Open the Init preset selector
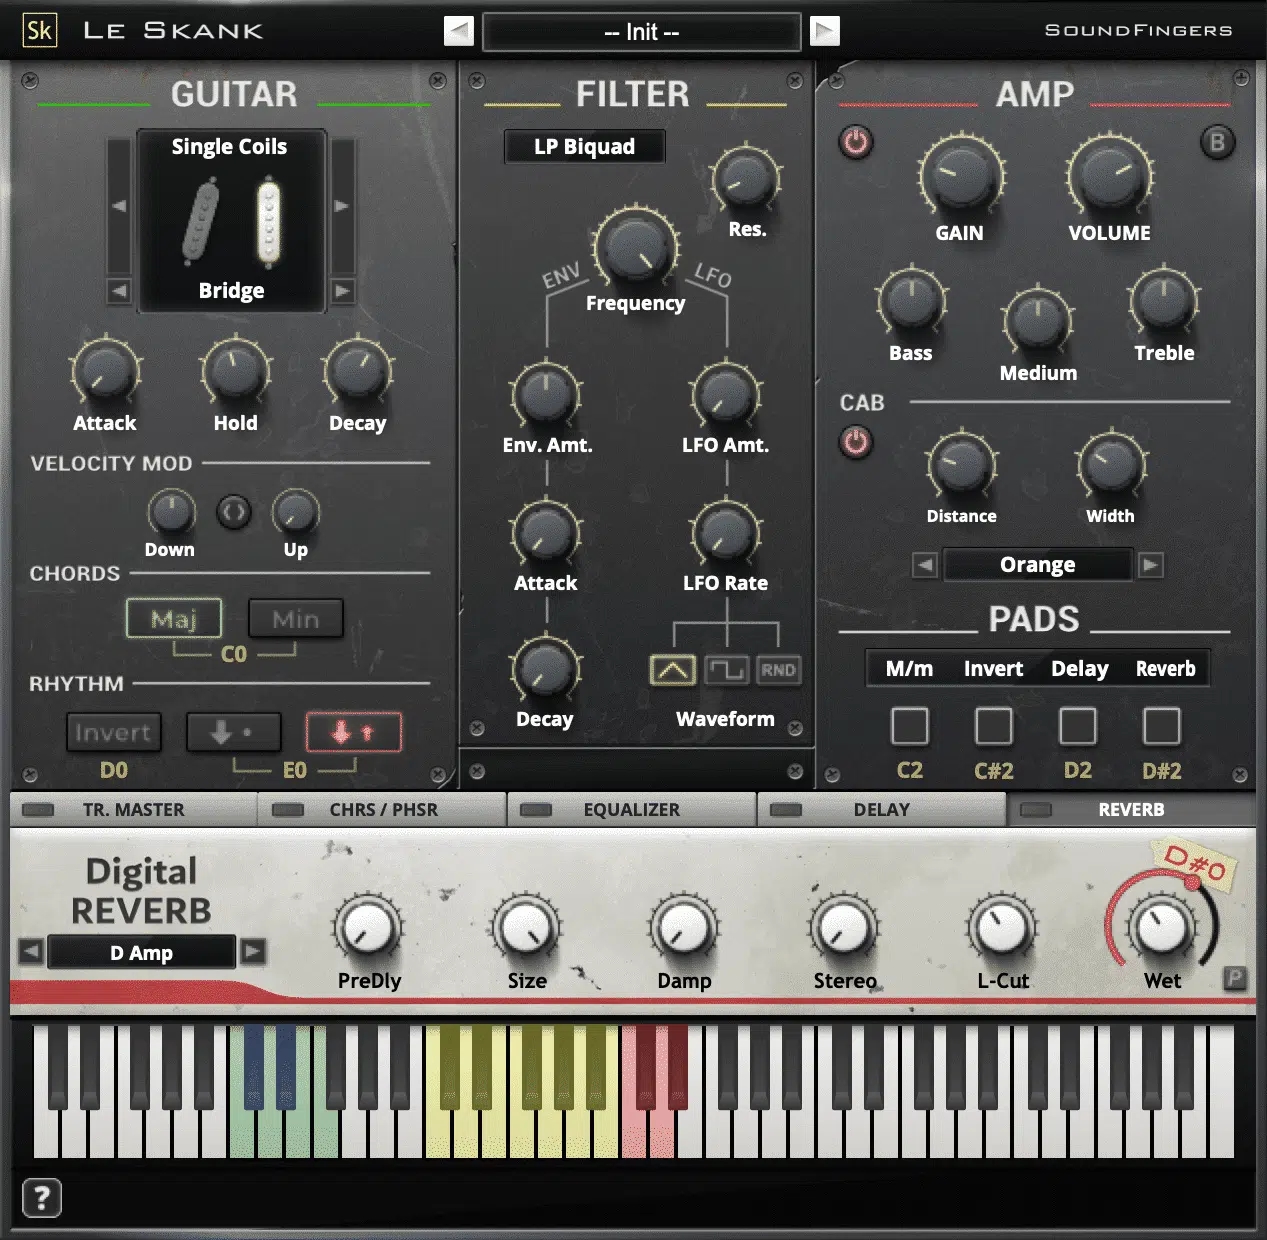 point(641,32)
